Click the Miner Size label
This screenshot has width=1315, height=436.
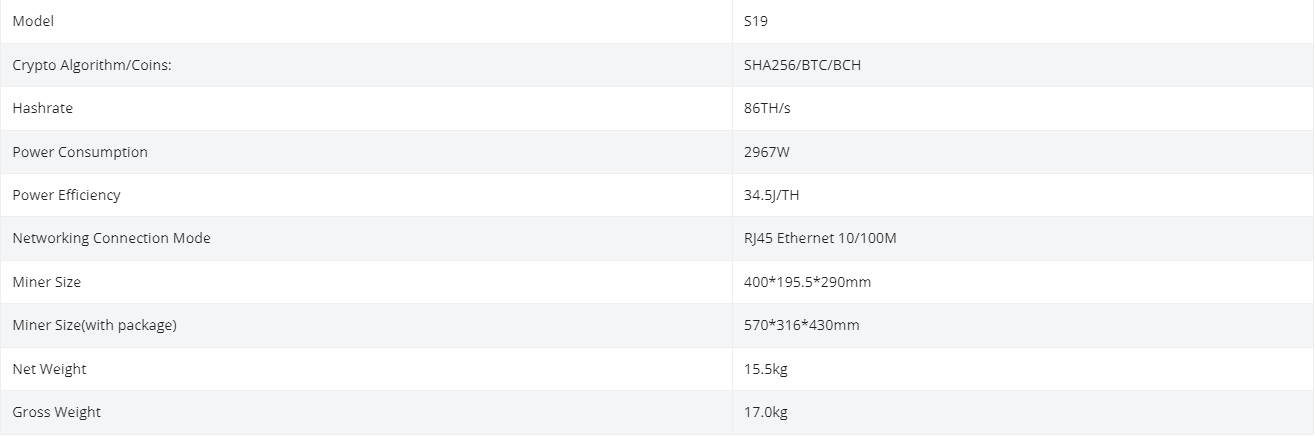[x=47, y=282]
